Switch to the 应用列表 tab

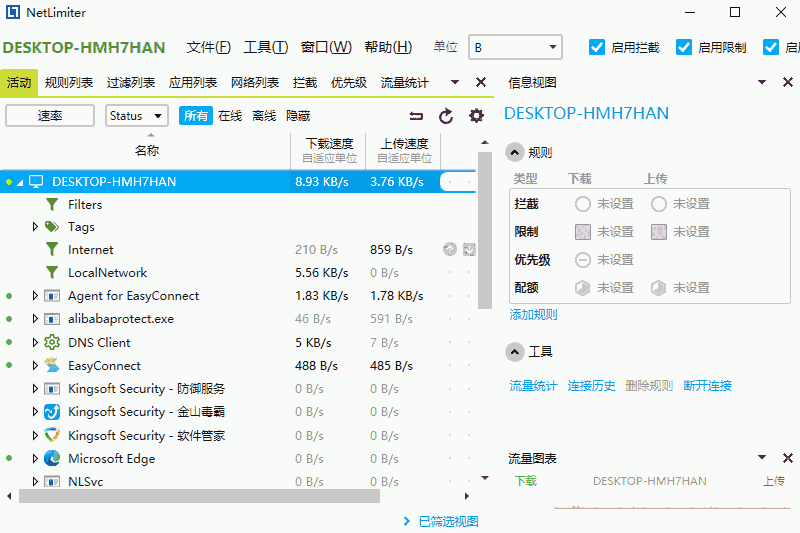193,83
